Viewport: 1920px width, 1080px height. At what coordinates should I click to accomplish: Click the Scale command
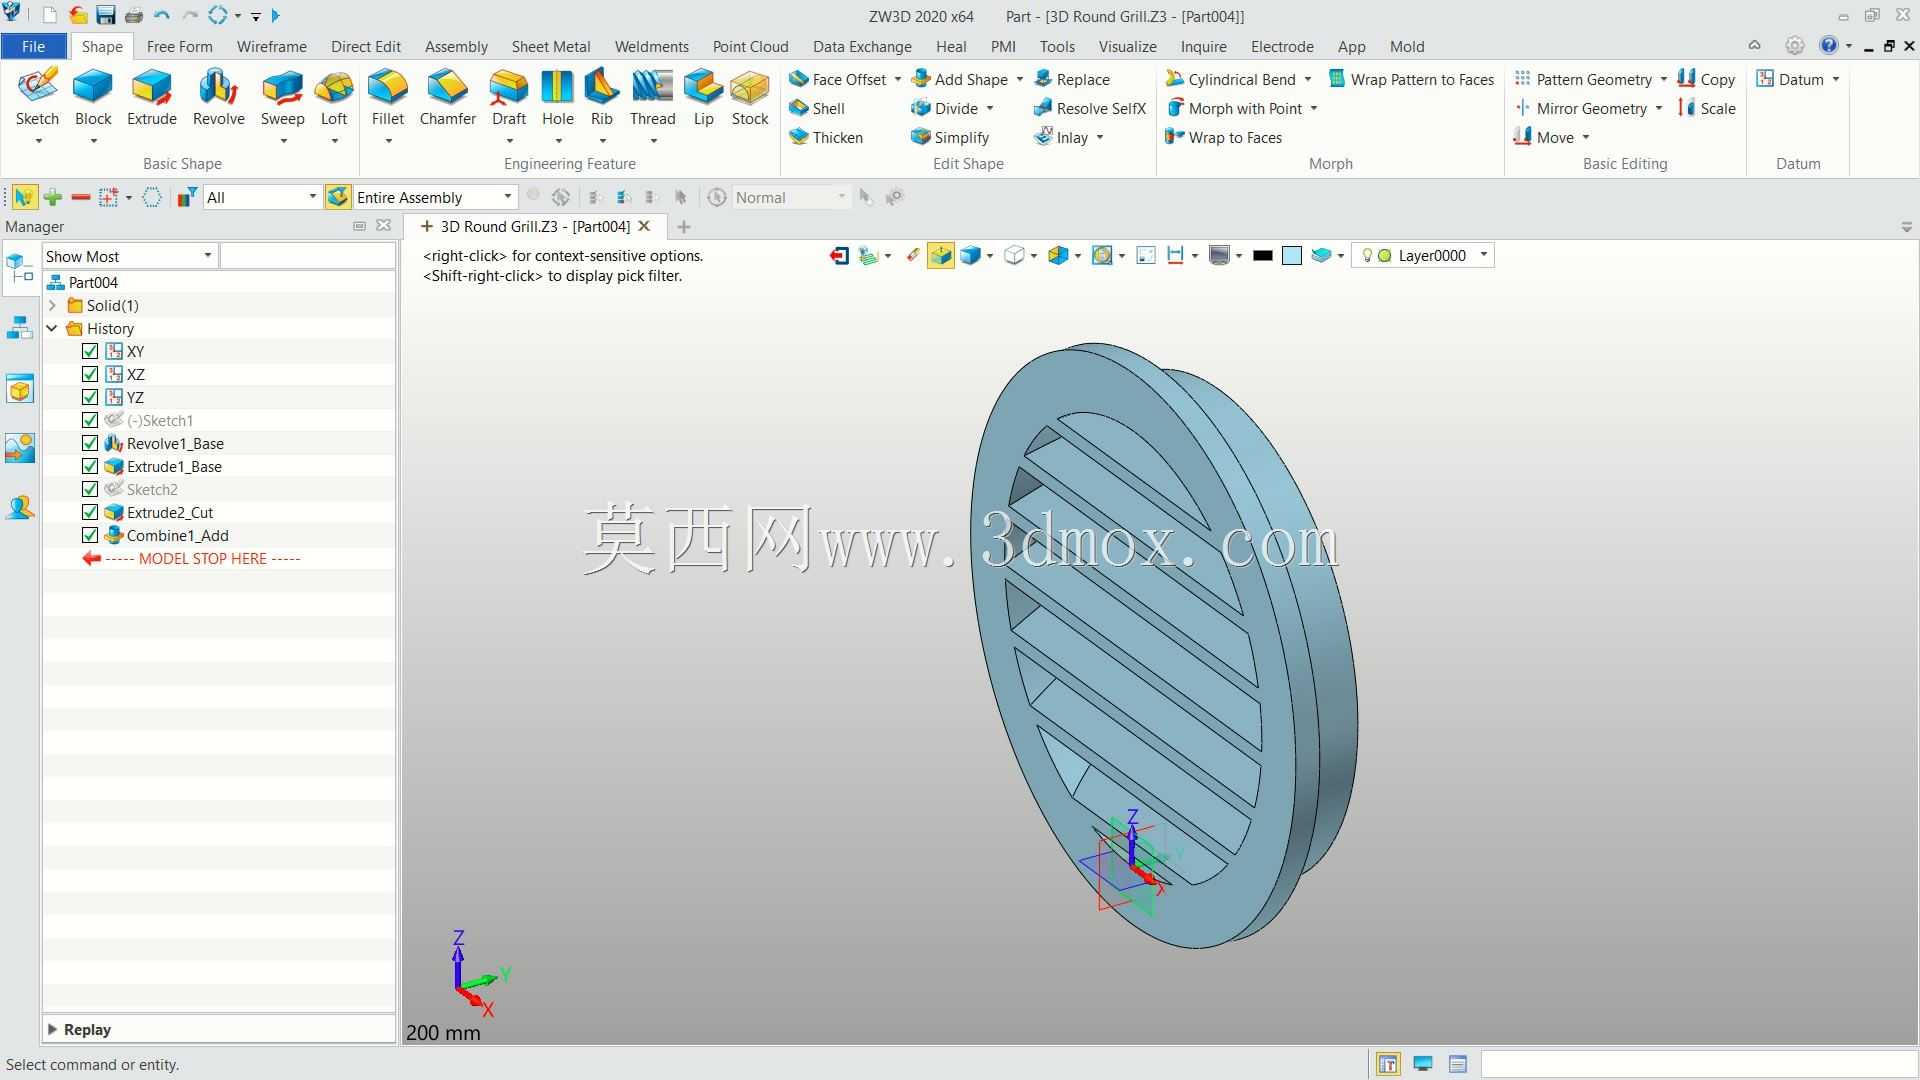coord(1707,108)
